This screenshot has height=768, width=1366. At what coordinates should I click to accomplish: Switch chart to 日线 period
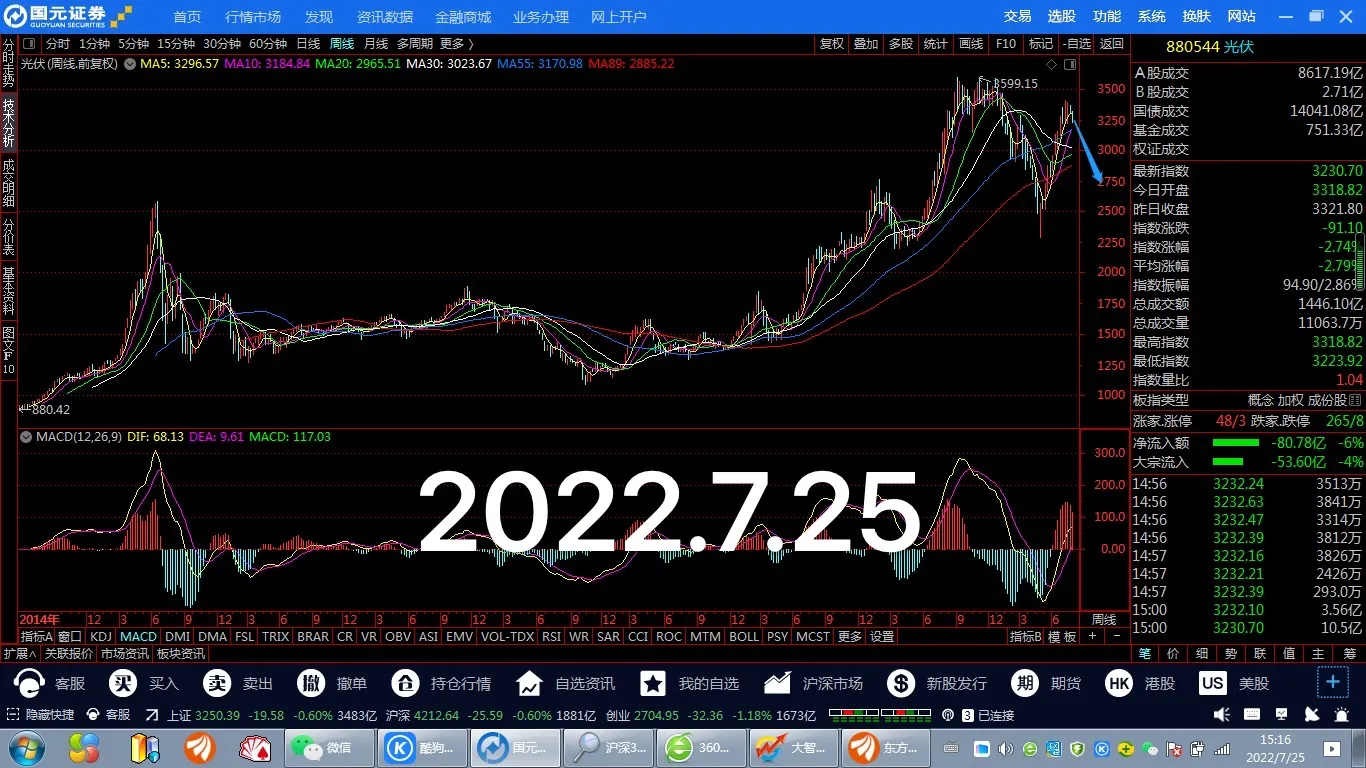pyautogui.click(x=308, y=44)
